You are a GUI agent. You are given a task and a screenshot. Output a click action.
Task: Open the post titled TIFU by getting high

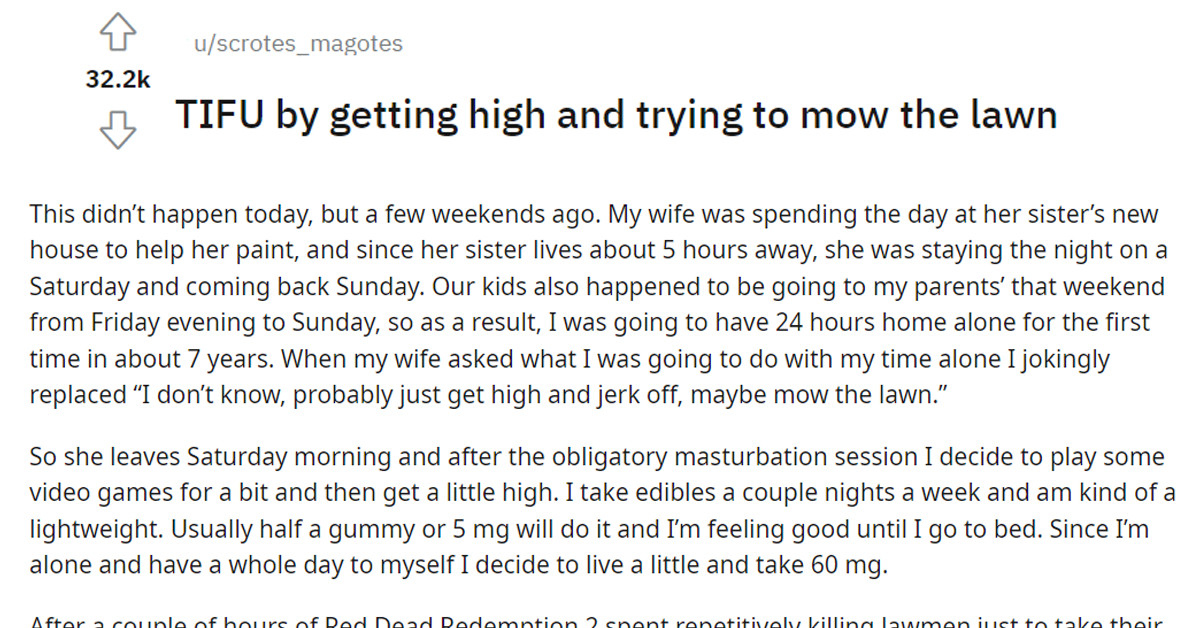point(616,114)
